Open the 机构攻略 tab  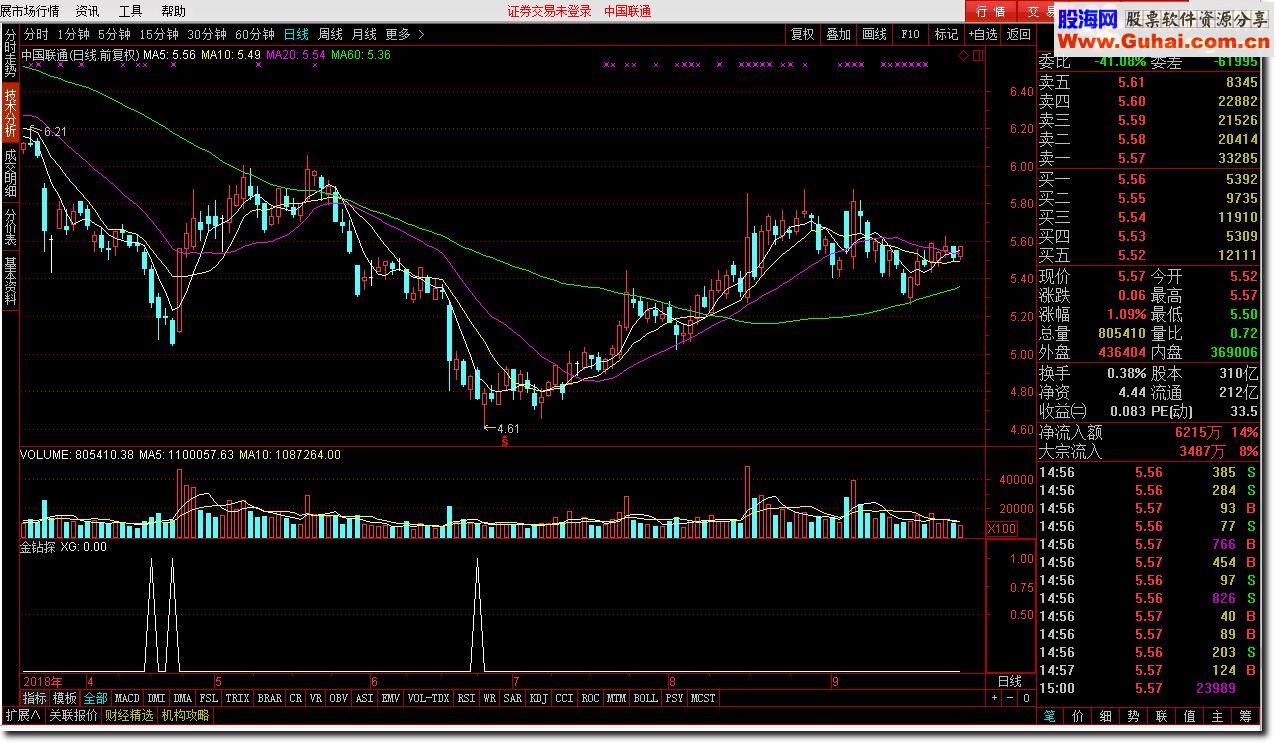(186, 715)
